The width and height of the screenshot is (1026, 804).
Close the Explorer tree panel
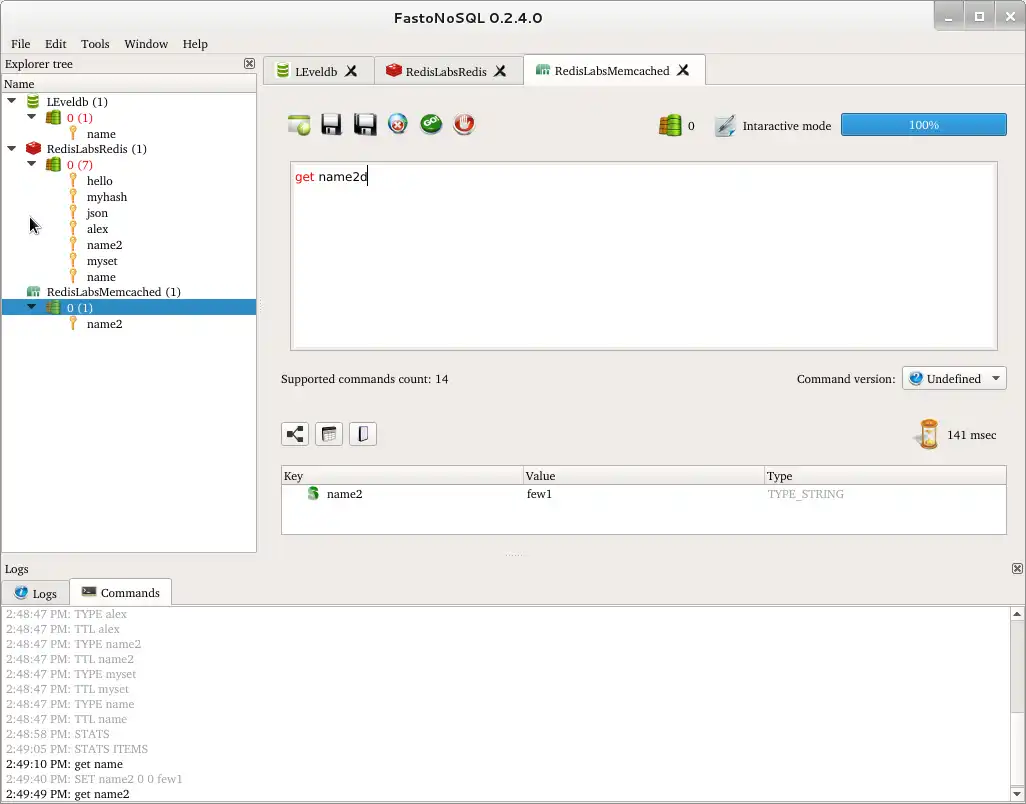coord(249,63)
